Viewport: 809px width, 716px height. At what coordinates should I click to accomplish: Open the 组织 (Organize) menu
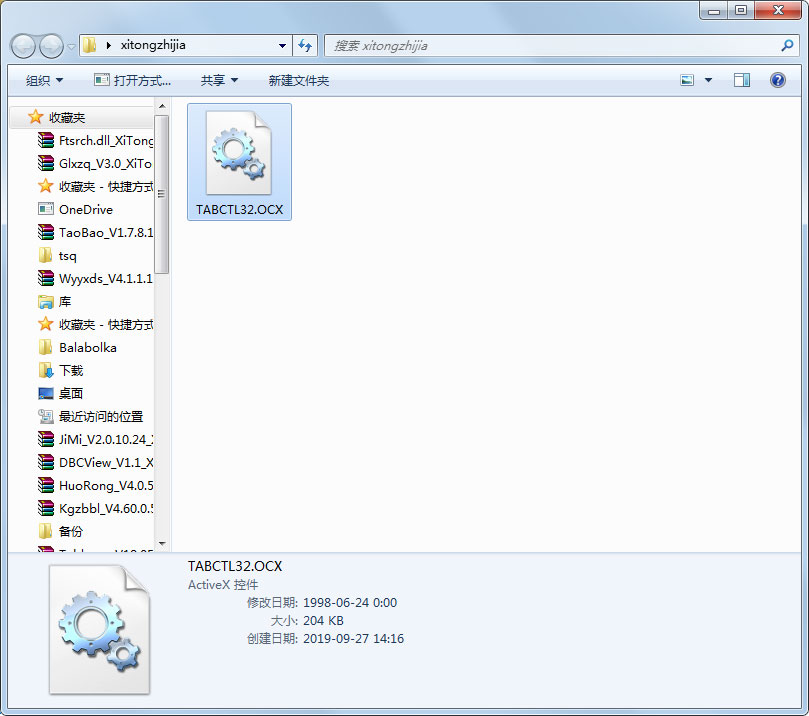(42, 80)
